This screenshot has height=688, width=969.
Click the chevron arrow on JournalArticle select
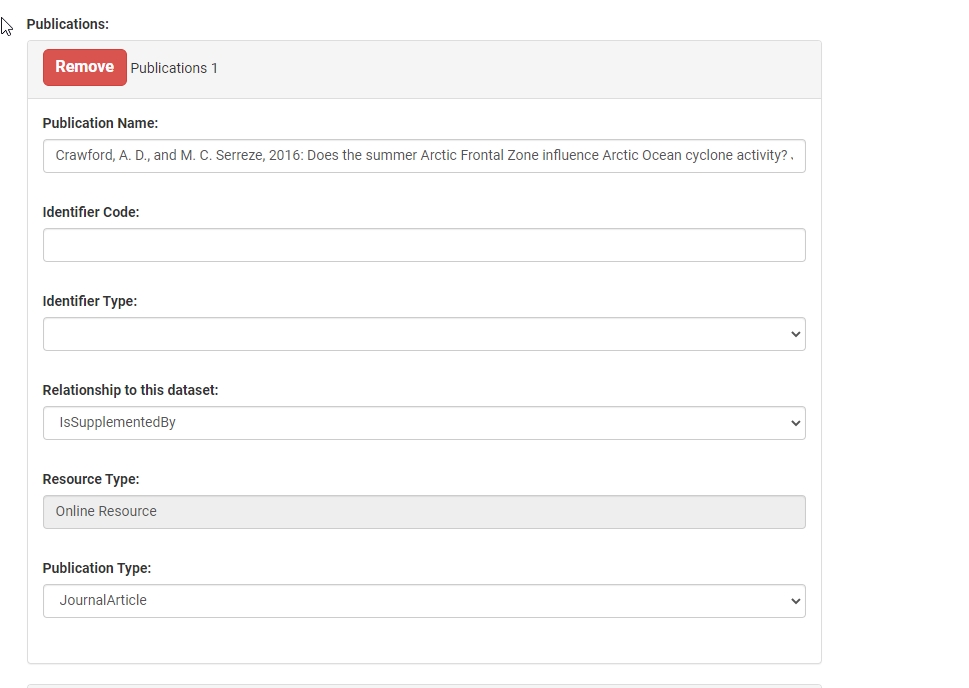pyautogui.click(x=795, y=601)
